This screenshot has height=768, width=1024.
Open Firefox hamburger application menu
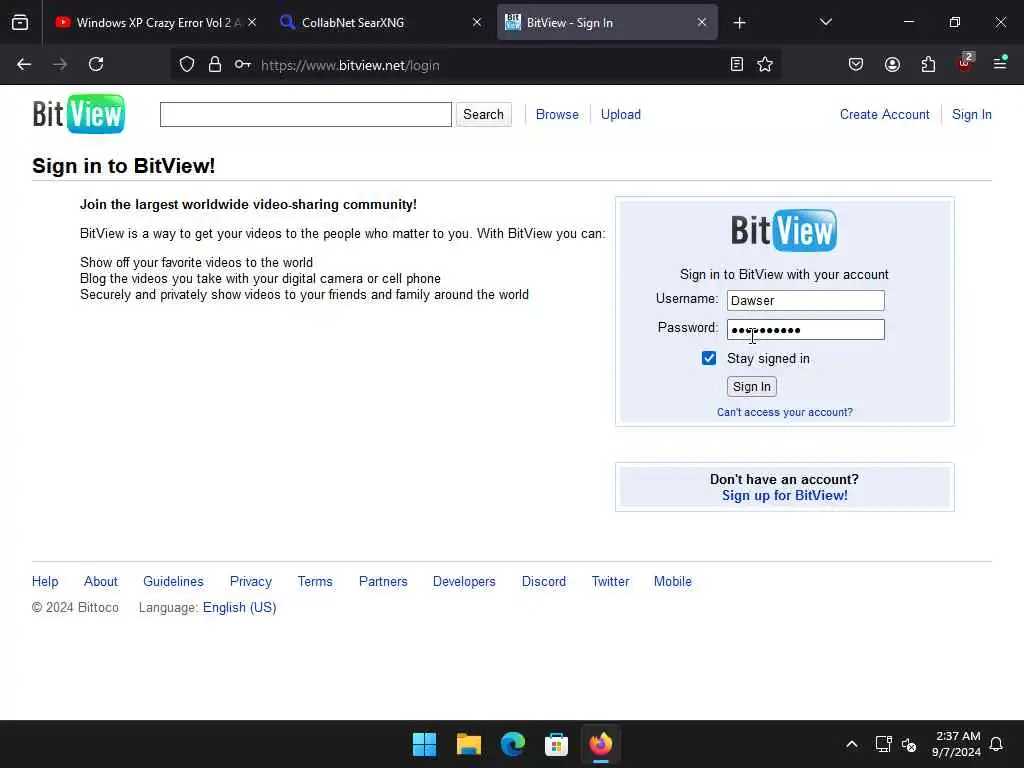[1000, 63]
